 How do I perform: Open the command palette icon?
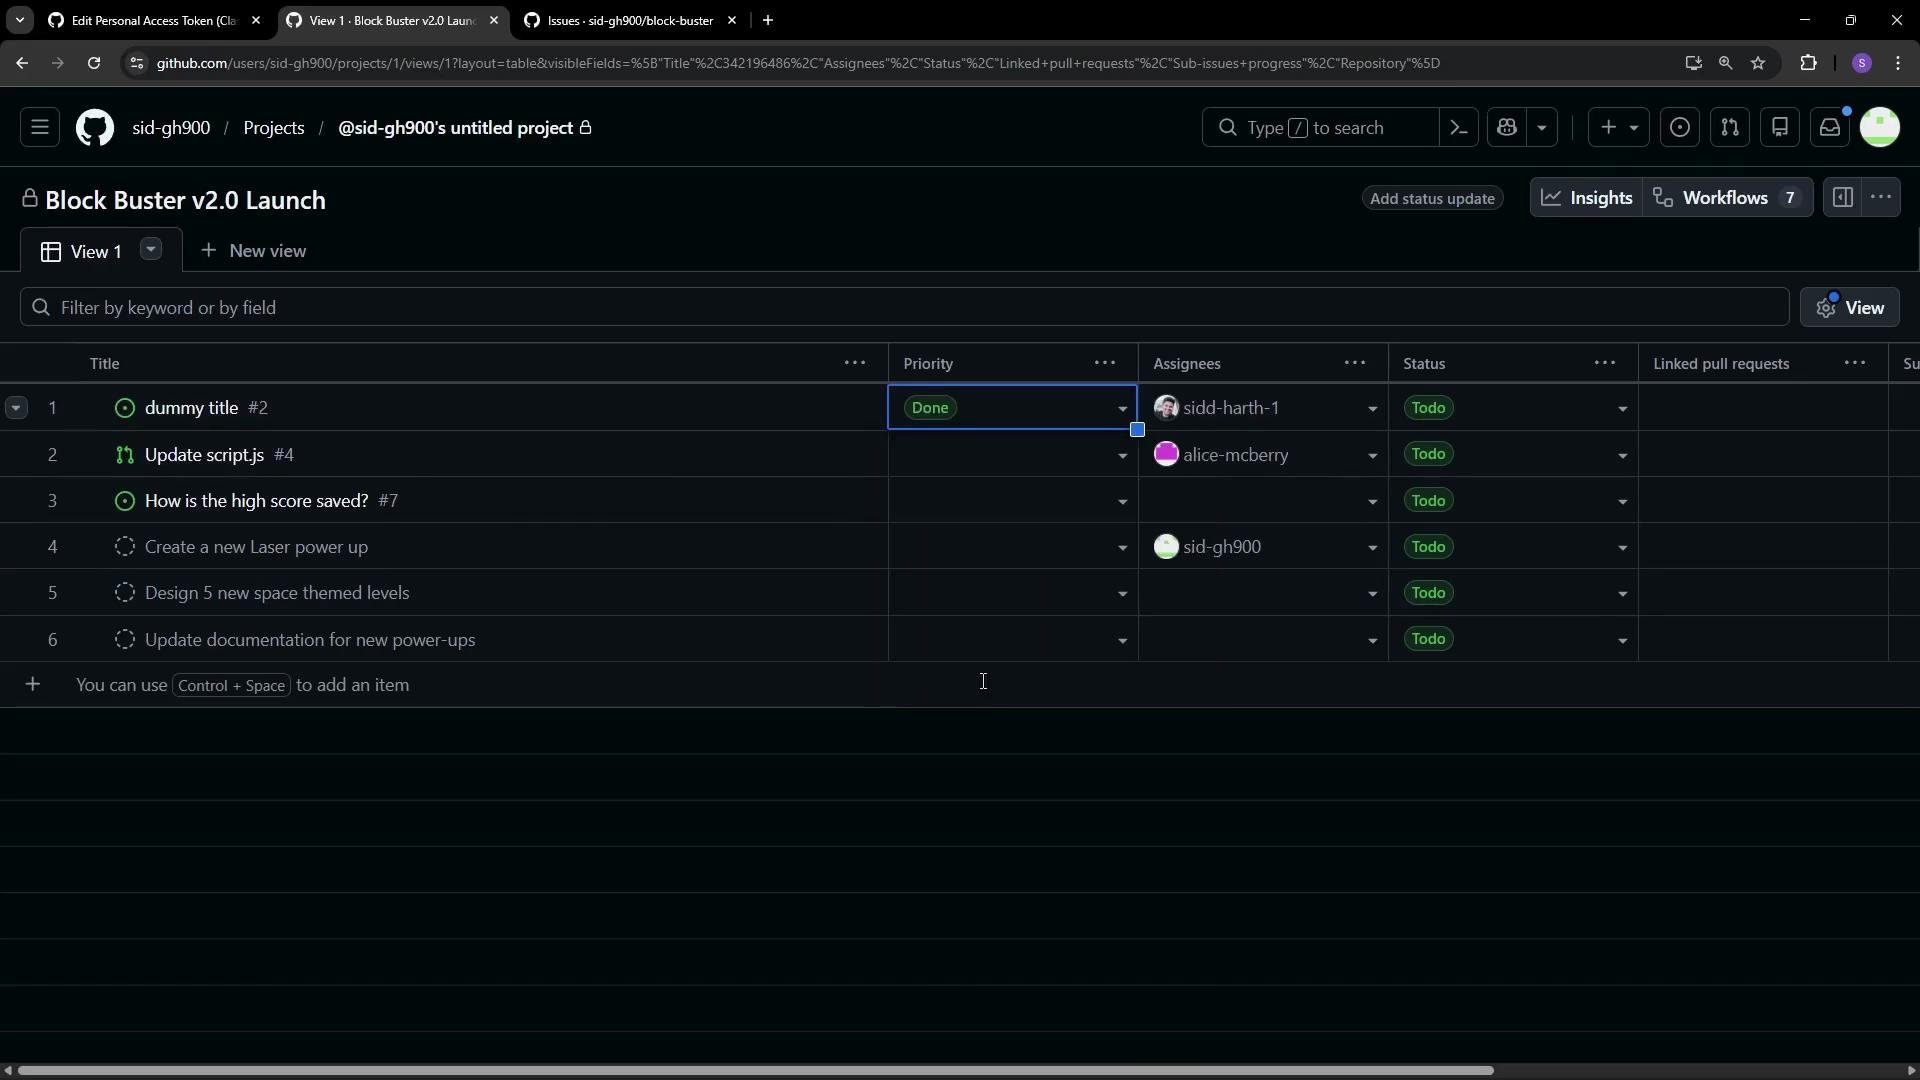[1458, 128]
